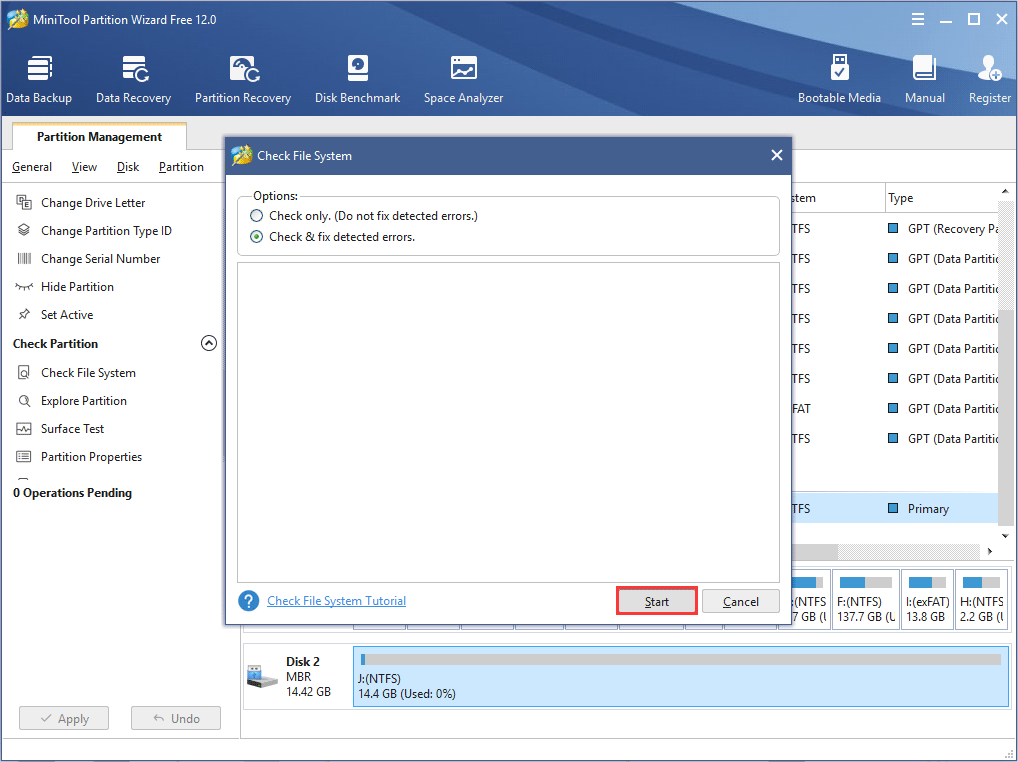1018x762 pixels.
Task: Select the Disk 2 drive icon
Action: (262, 677)
